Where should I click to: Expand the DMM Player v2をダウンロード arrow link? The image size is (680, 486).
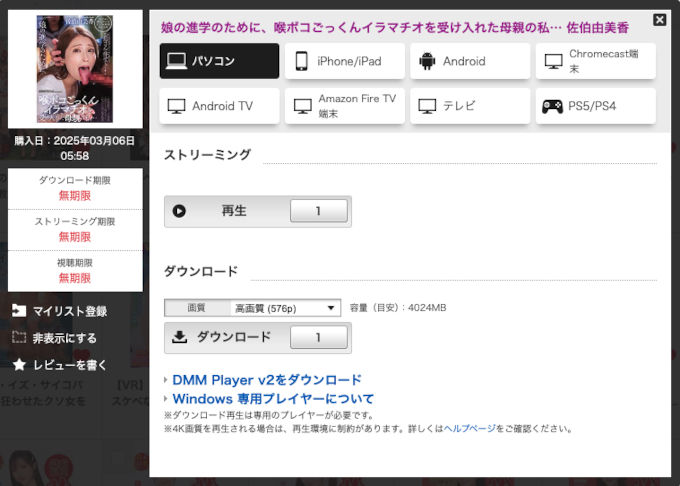pos(167,380)
